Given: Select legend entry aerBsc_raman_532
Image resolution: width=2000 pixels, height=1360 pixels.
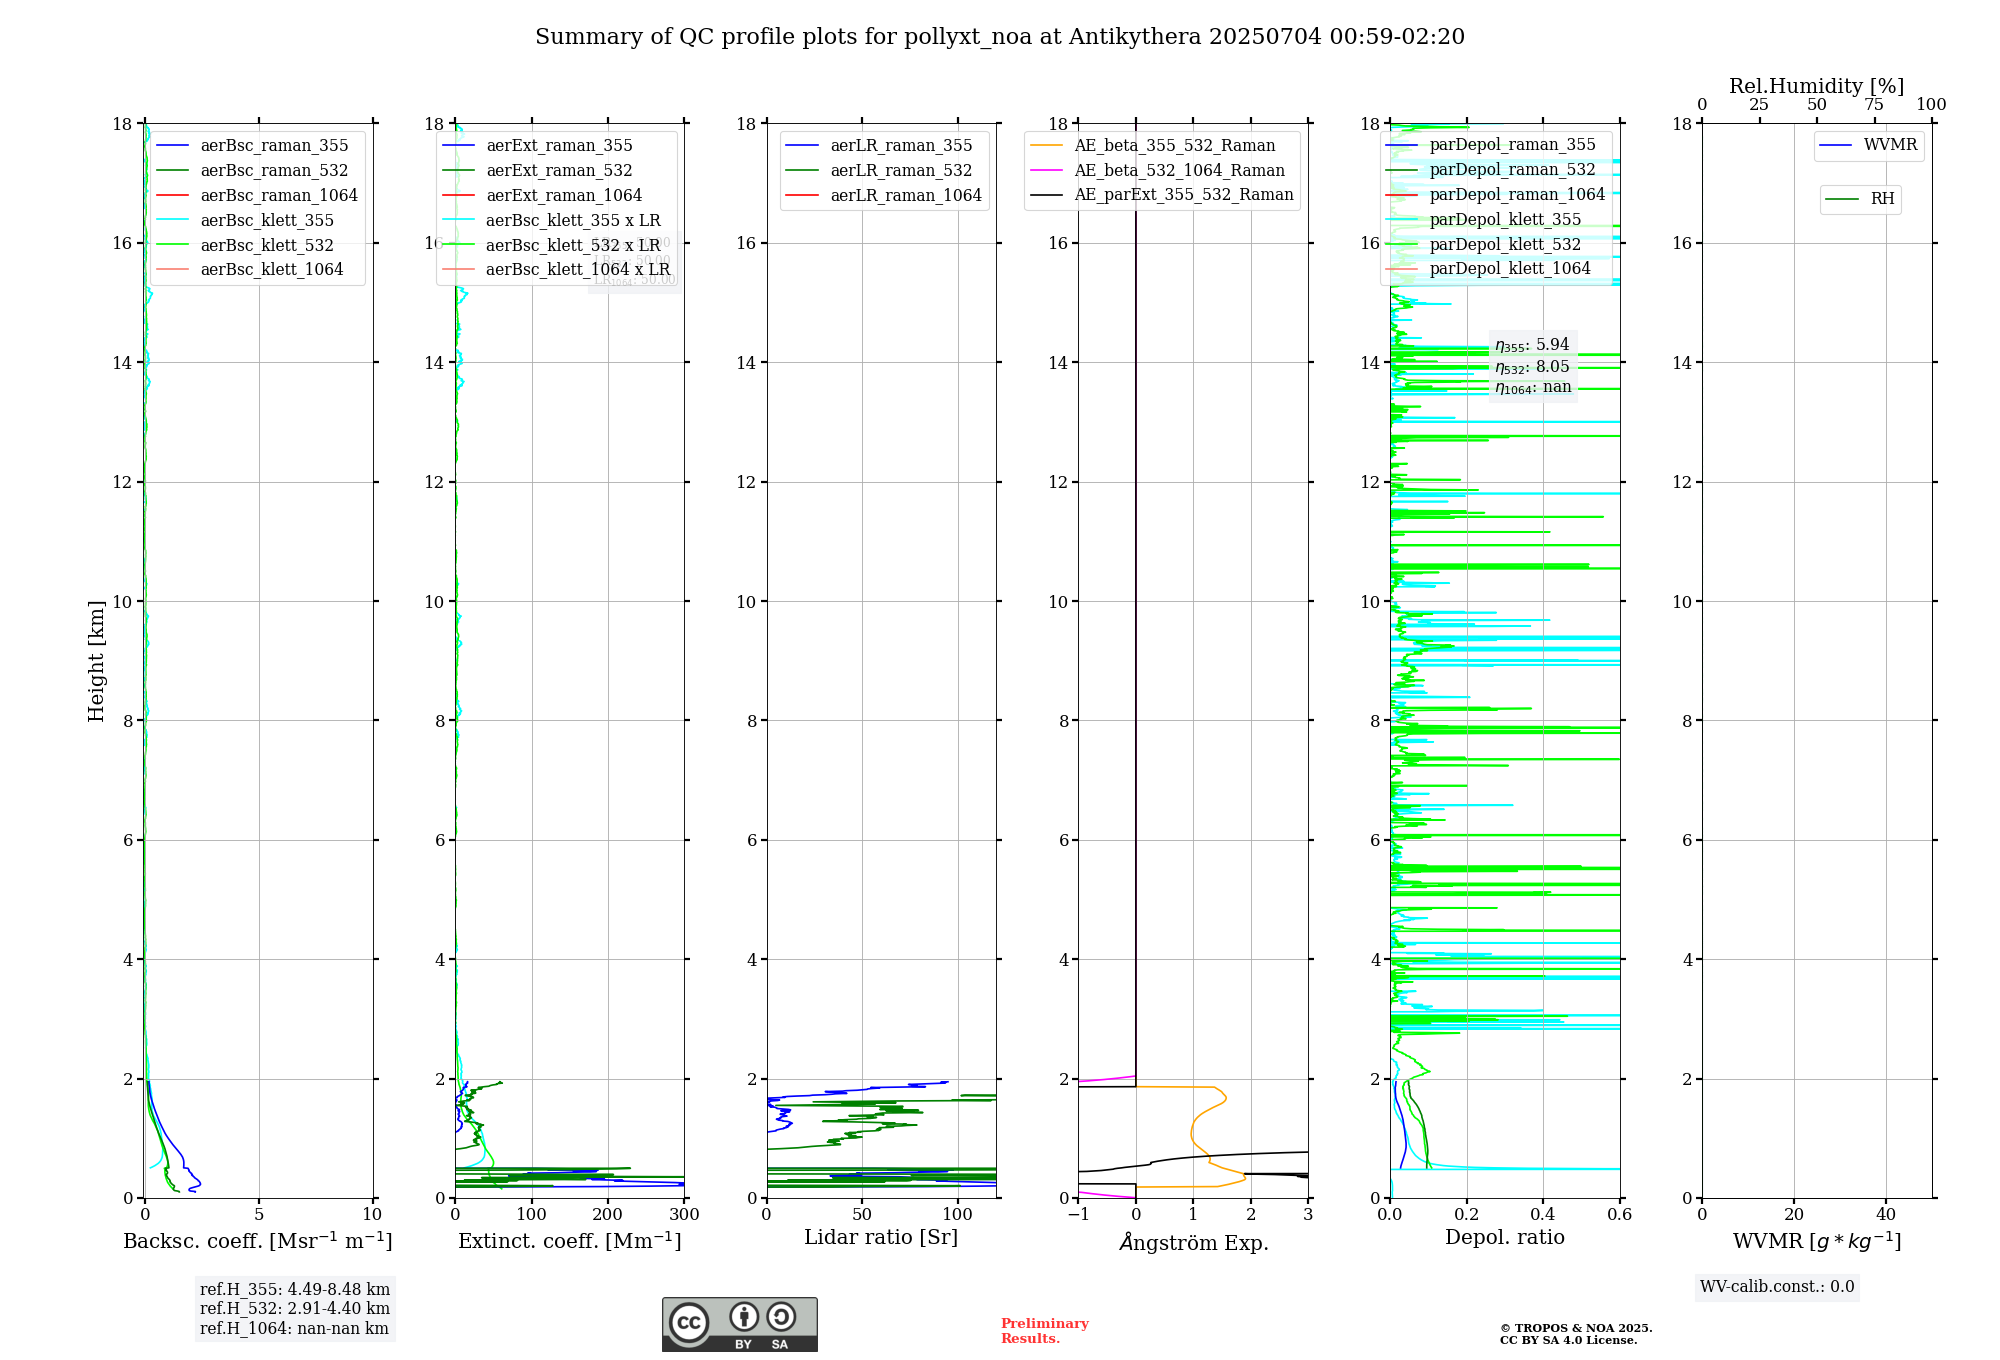Looking at the screenshot, I should click(x=252, y=171).
